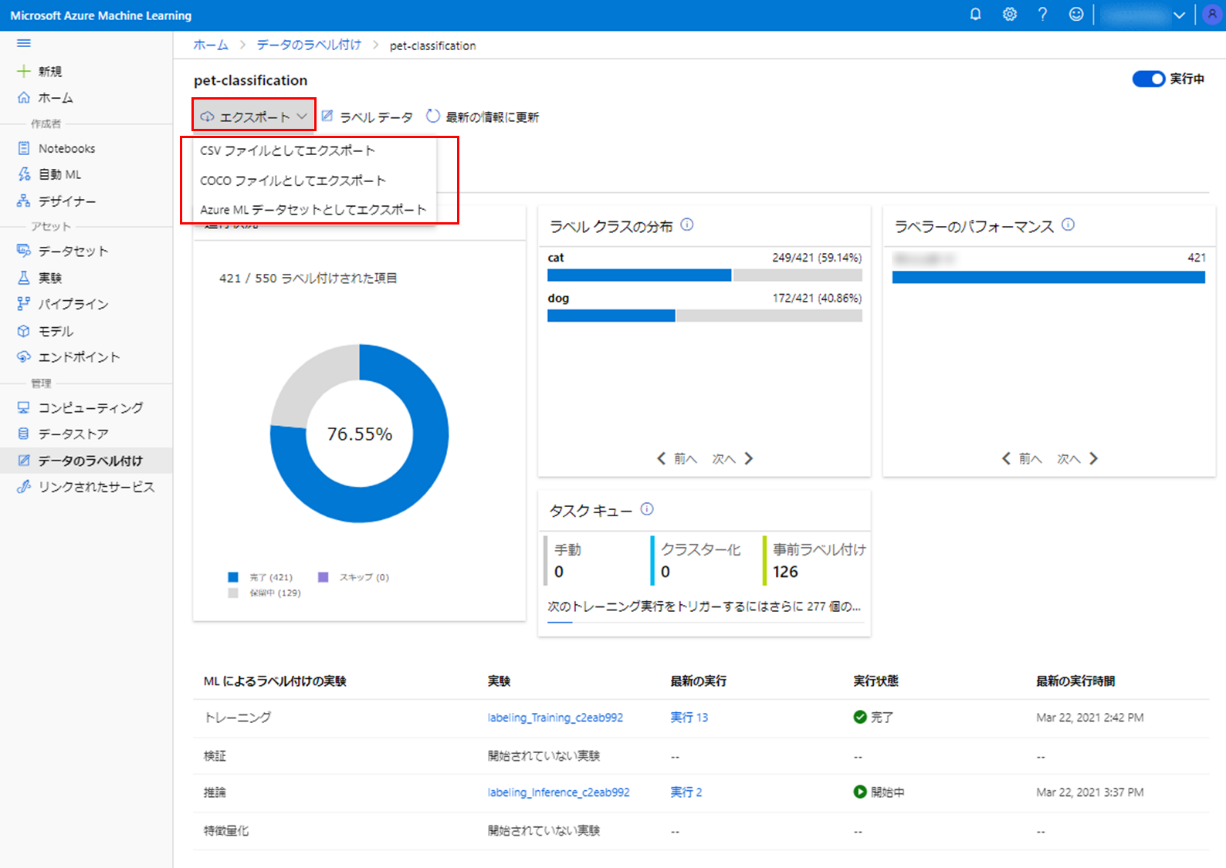This screenshot has width=1226, height=868.
Task: Click the 最新の実行時間 column header
Action: click(x=1075, y=681)
